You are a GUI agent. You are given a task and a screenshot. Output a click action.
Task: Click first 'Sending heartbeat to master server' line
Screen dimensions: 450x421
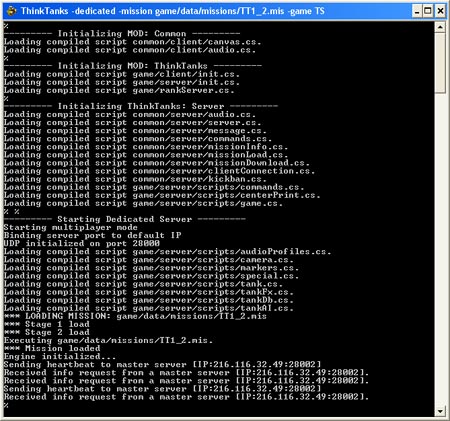[x=162, y=365]
